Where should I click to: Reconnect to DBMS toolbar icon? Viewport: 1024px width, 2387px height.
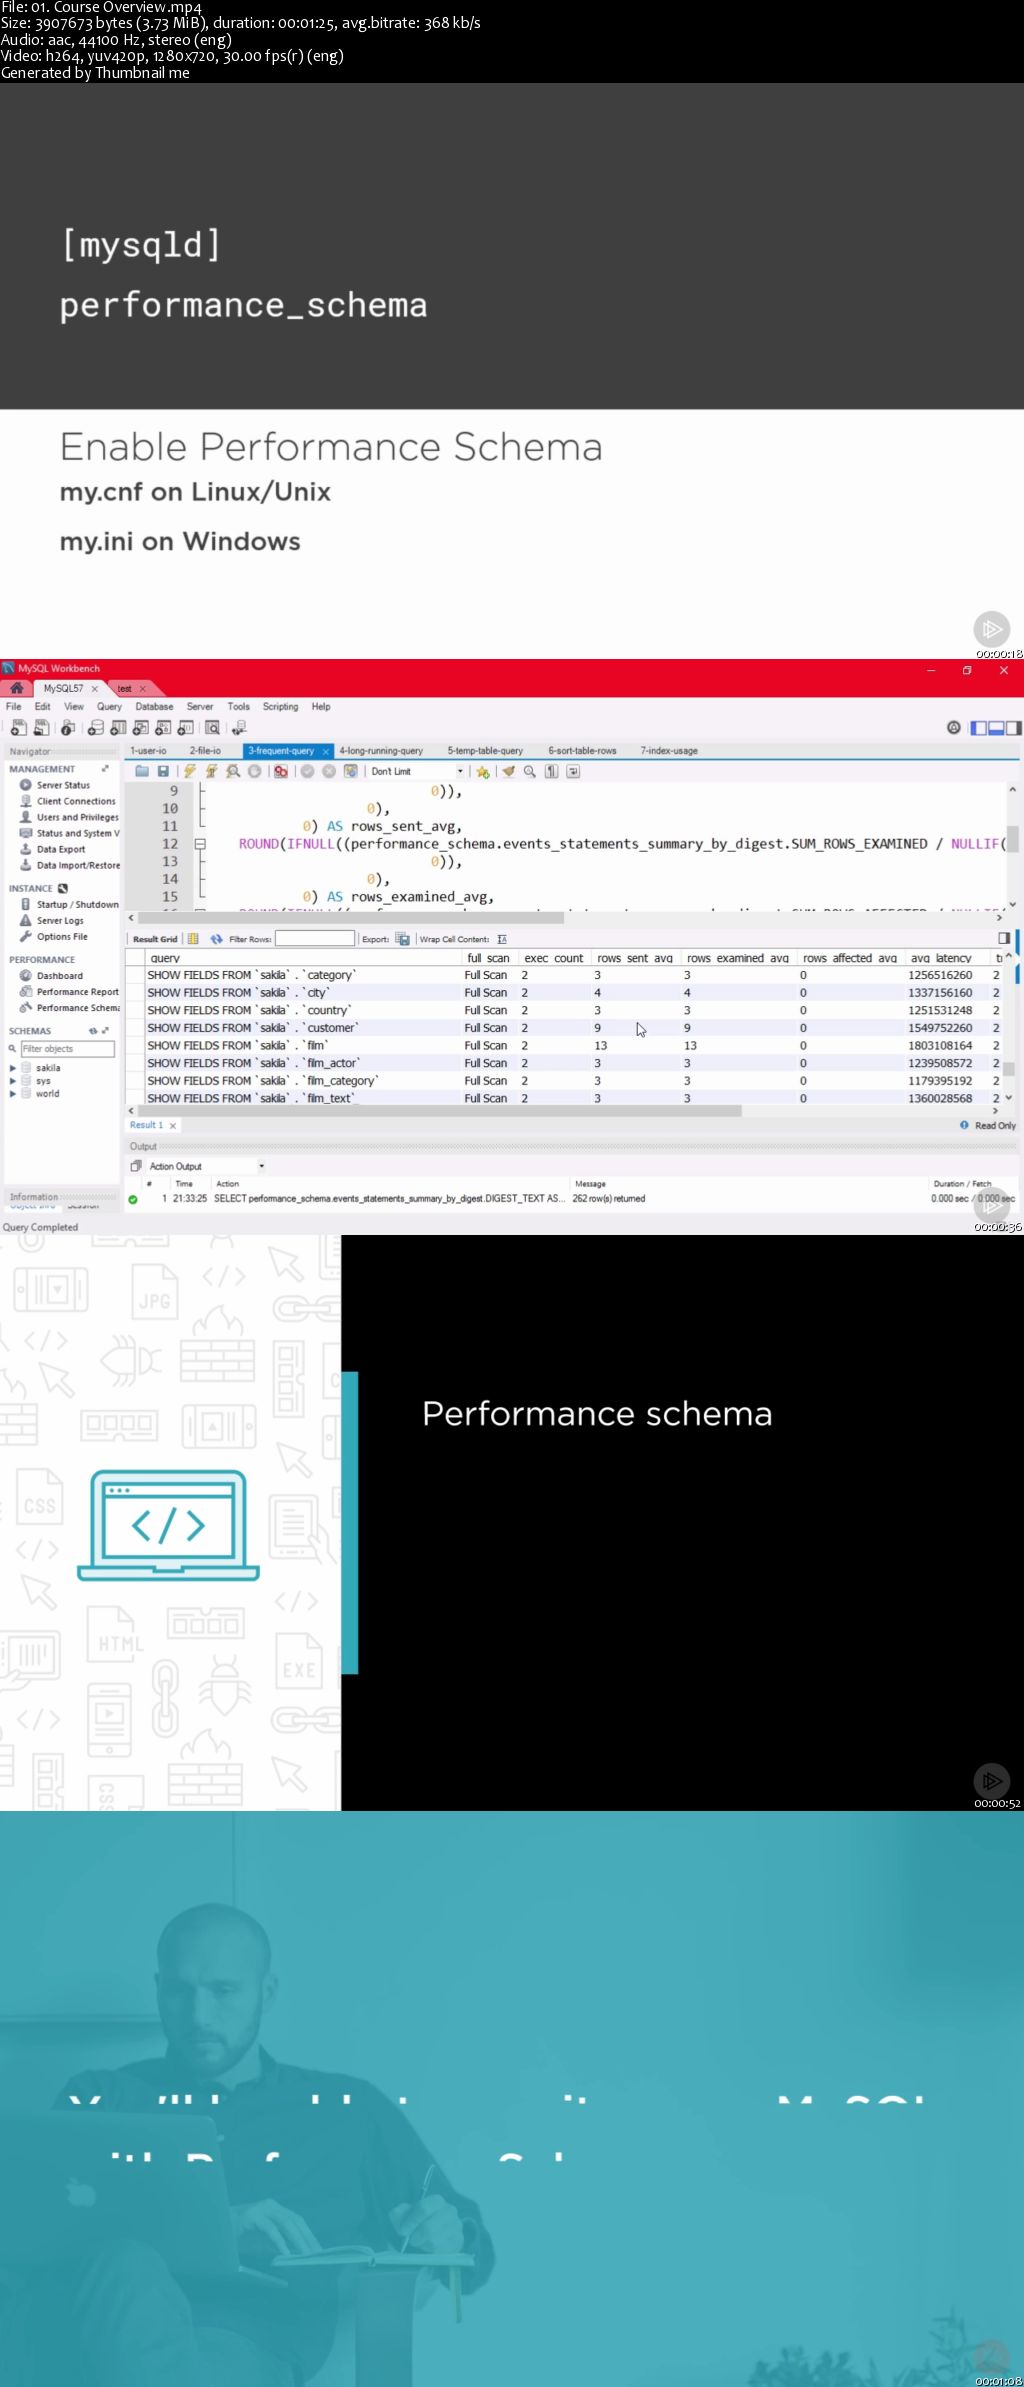(x=238, y=727)
